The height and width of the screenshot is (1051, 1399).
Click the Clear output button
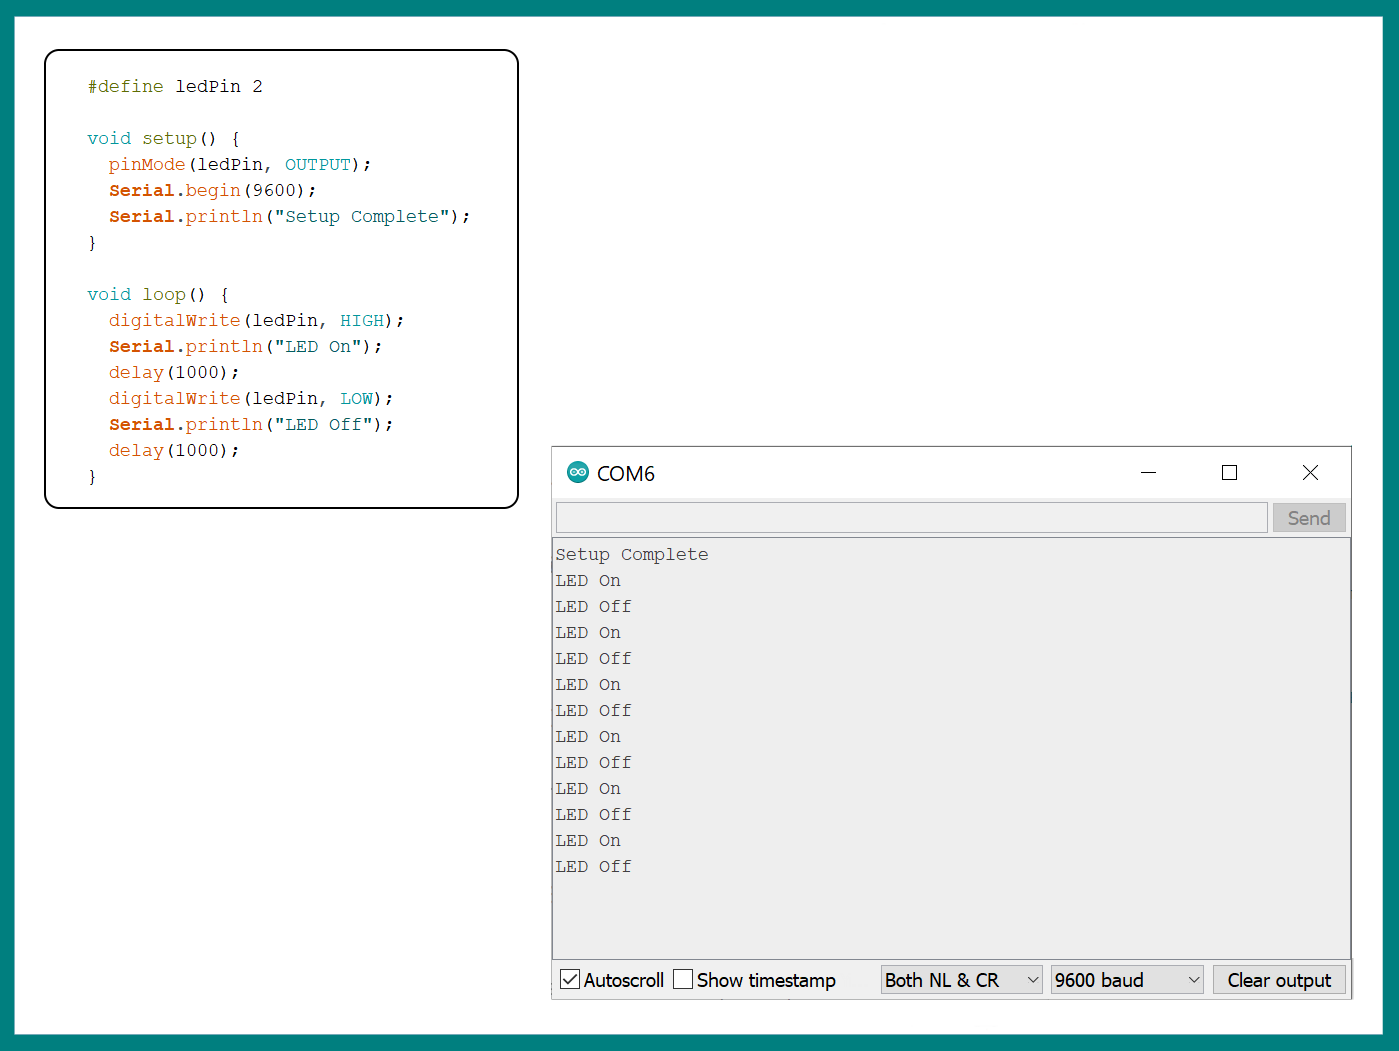[1279, 980]
